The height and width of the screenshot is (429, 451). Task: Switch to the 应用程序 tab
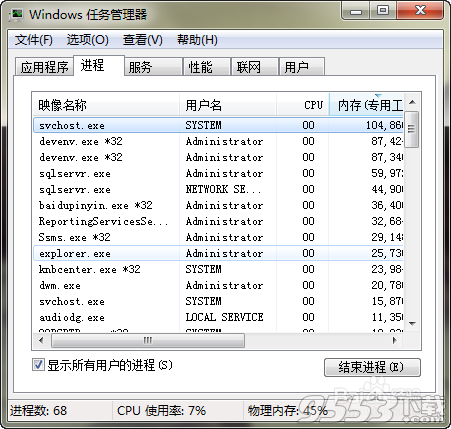point(44,67)
